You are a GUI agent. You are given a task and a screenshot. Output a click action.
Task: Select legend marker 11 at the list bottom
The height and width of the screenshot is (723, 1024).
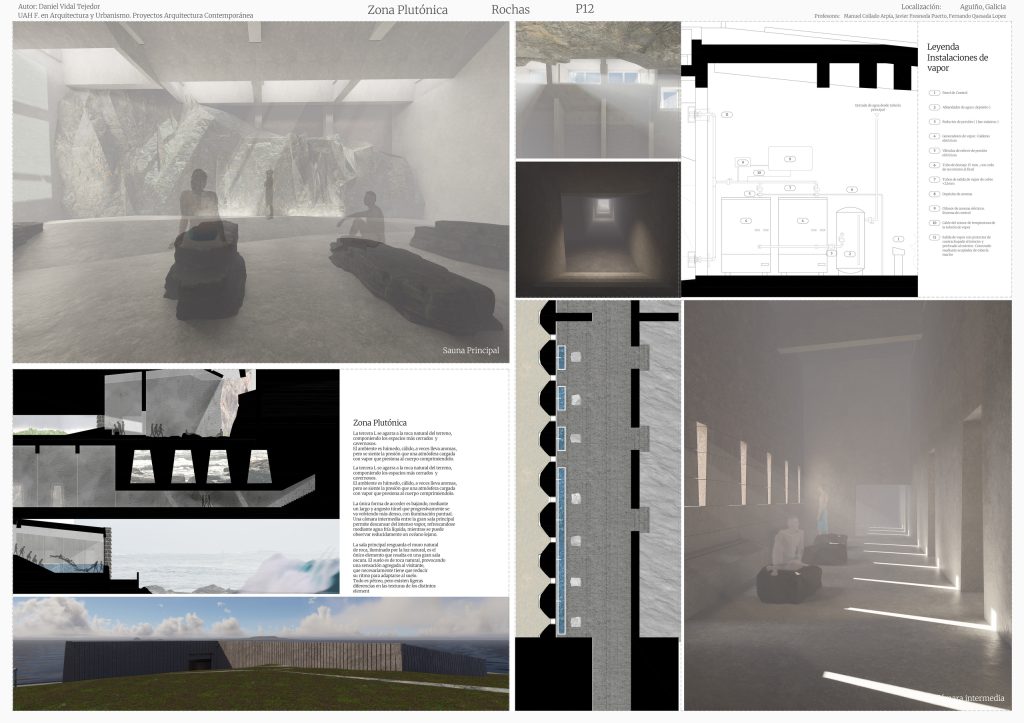(933, 236)
